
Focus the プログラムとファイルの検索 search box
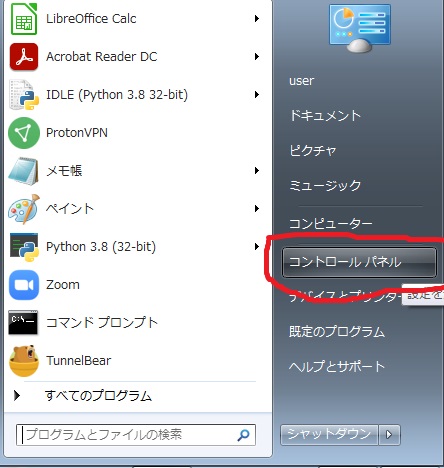[x=136, y=435]
